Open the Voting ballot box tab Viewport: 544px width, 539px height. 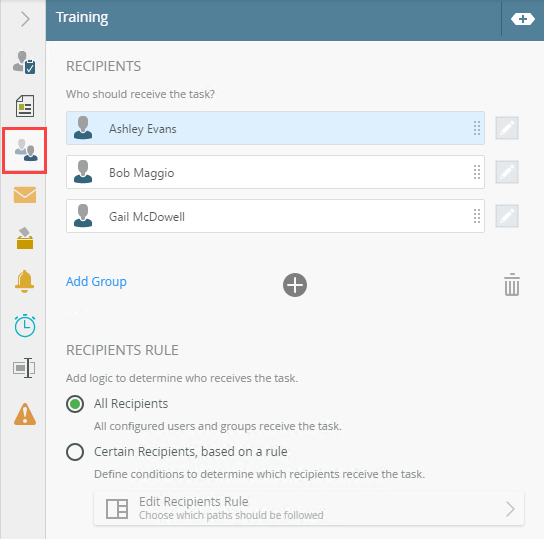pyautogui.click(x=25, y=238)
